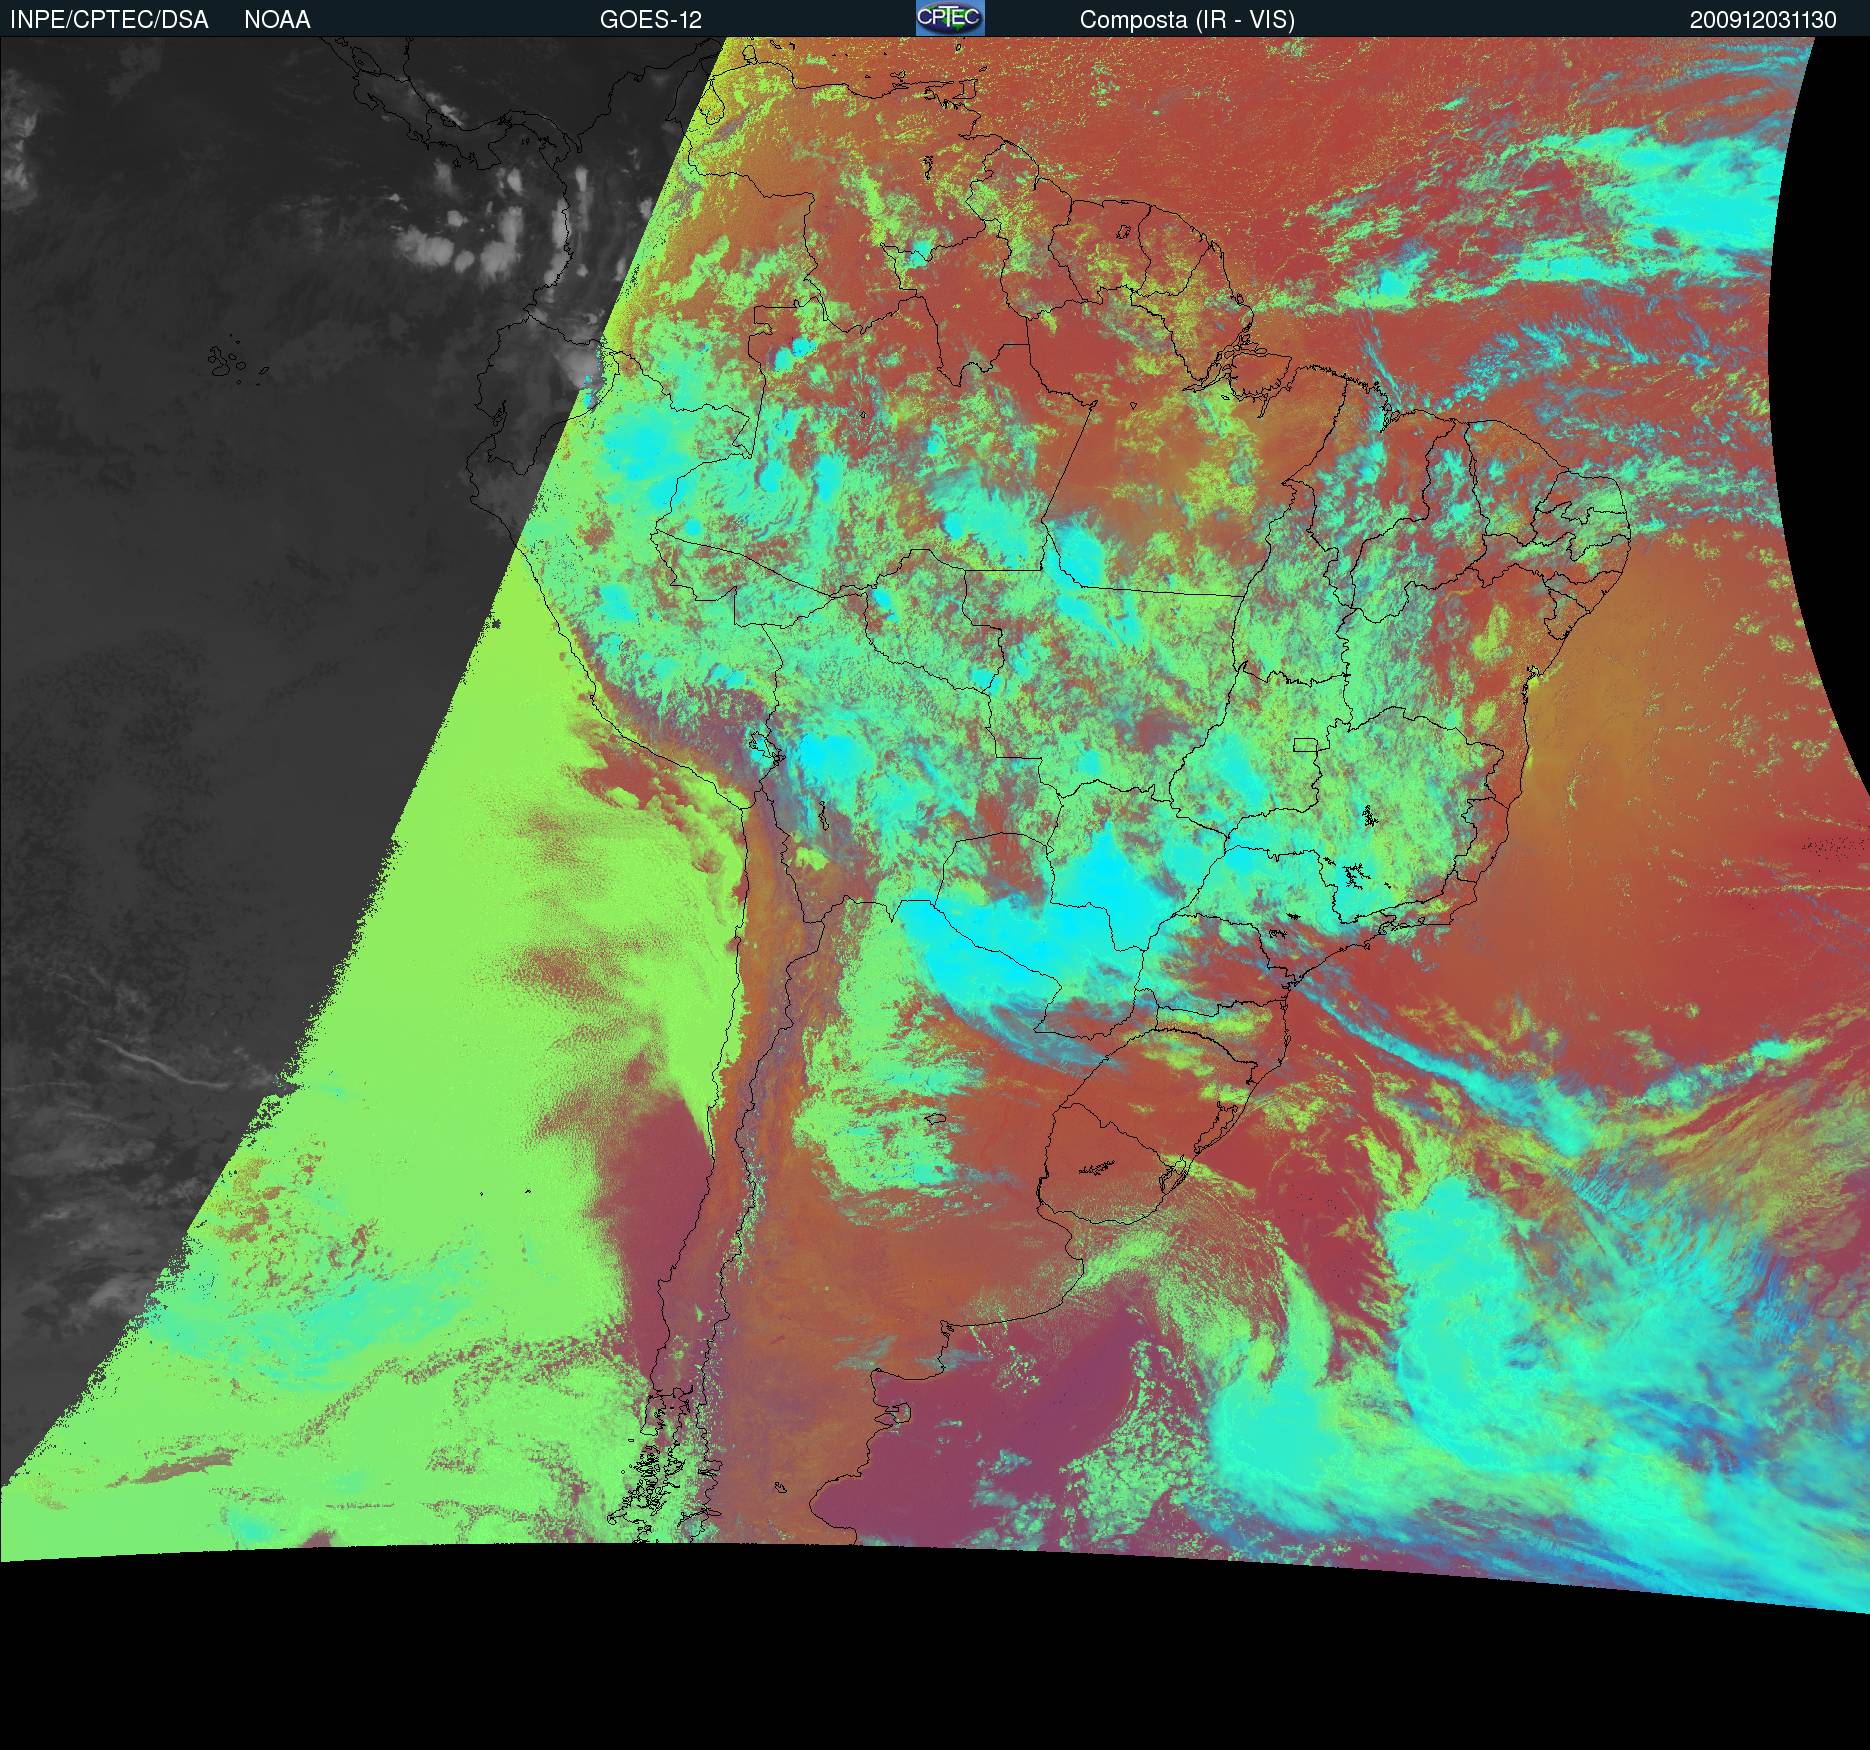Click the Galápagos Islands outline in Pacific

click(x=232, y=362)
